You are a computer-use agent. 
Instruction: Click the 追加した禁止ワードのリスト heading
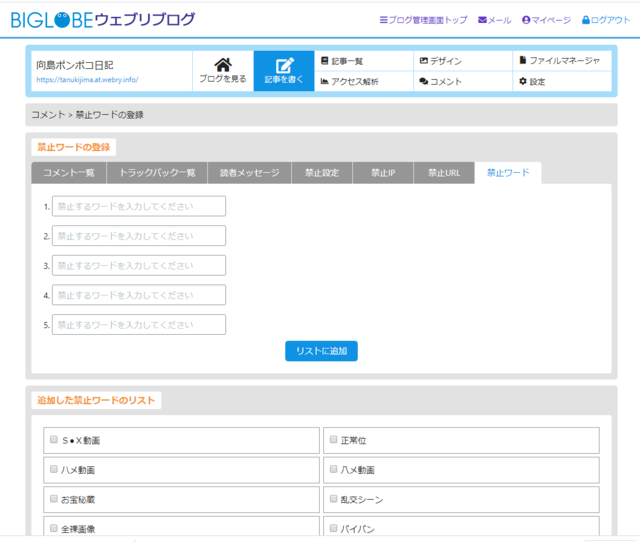[x=96, y=400]
